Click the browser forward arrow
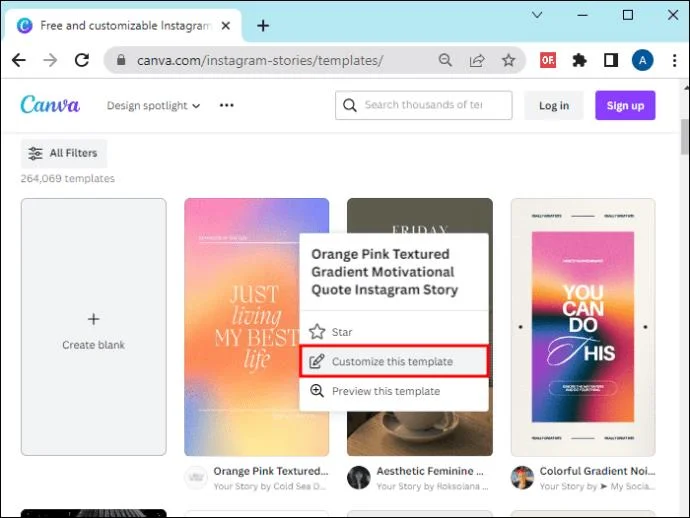 pos(50,60)
